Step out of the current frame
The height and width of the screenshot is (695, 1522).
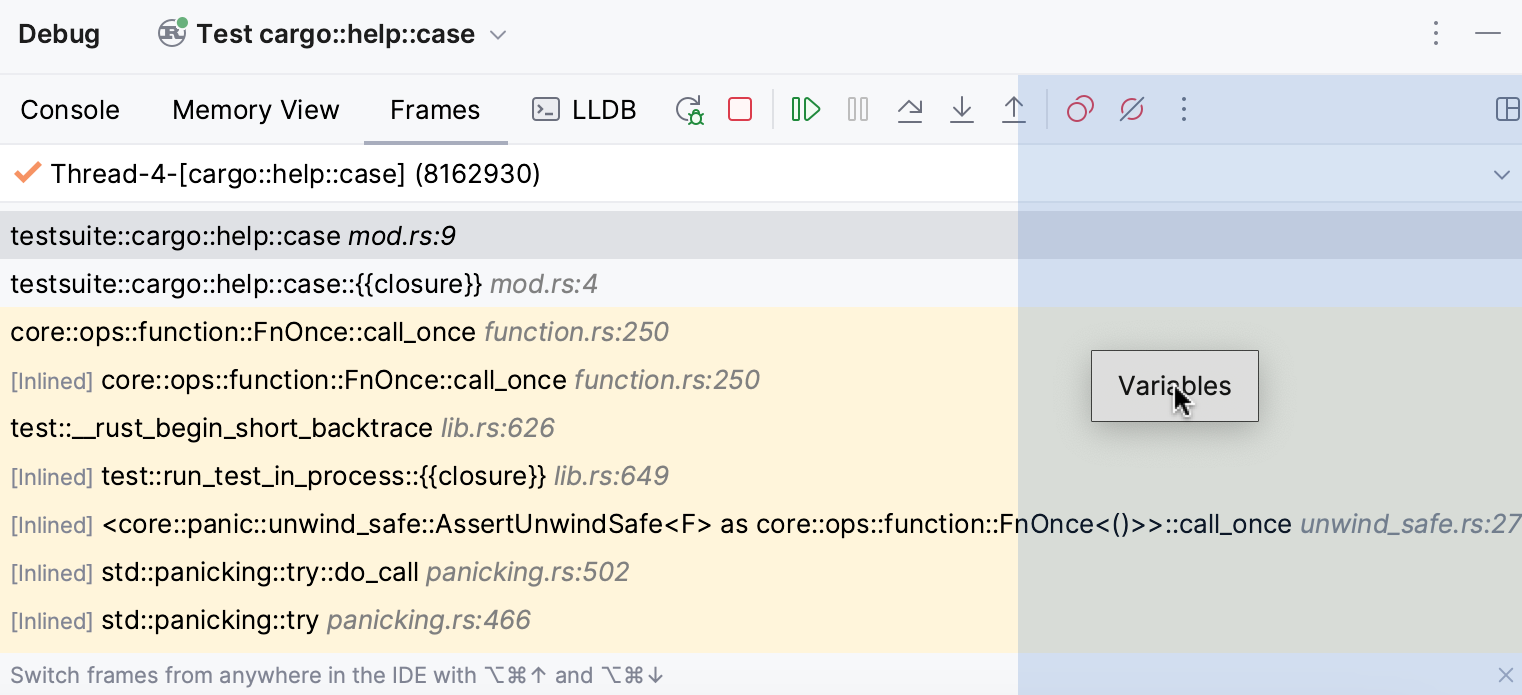pos(1014,109)
